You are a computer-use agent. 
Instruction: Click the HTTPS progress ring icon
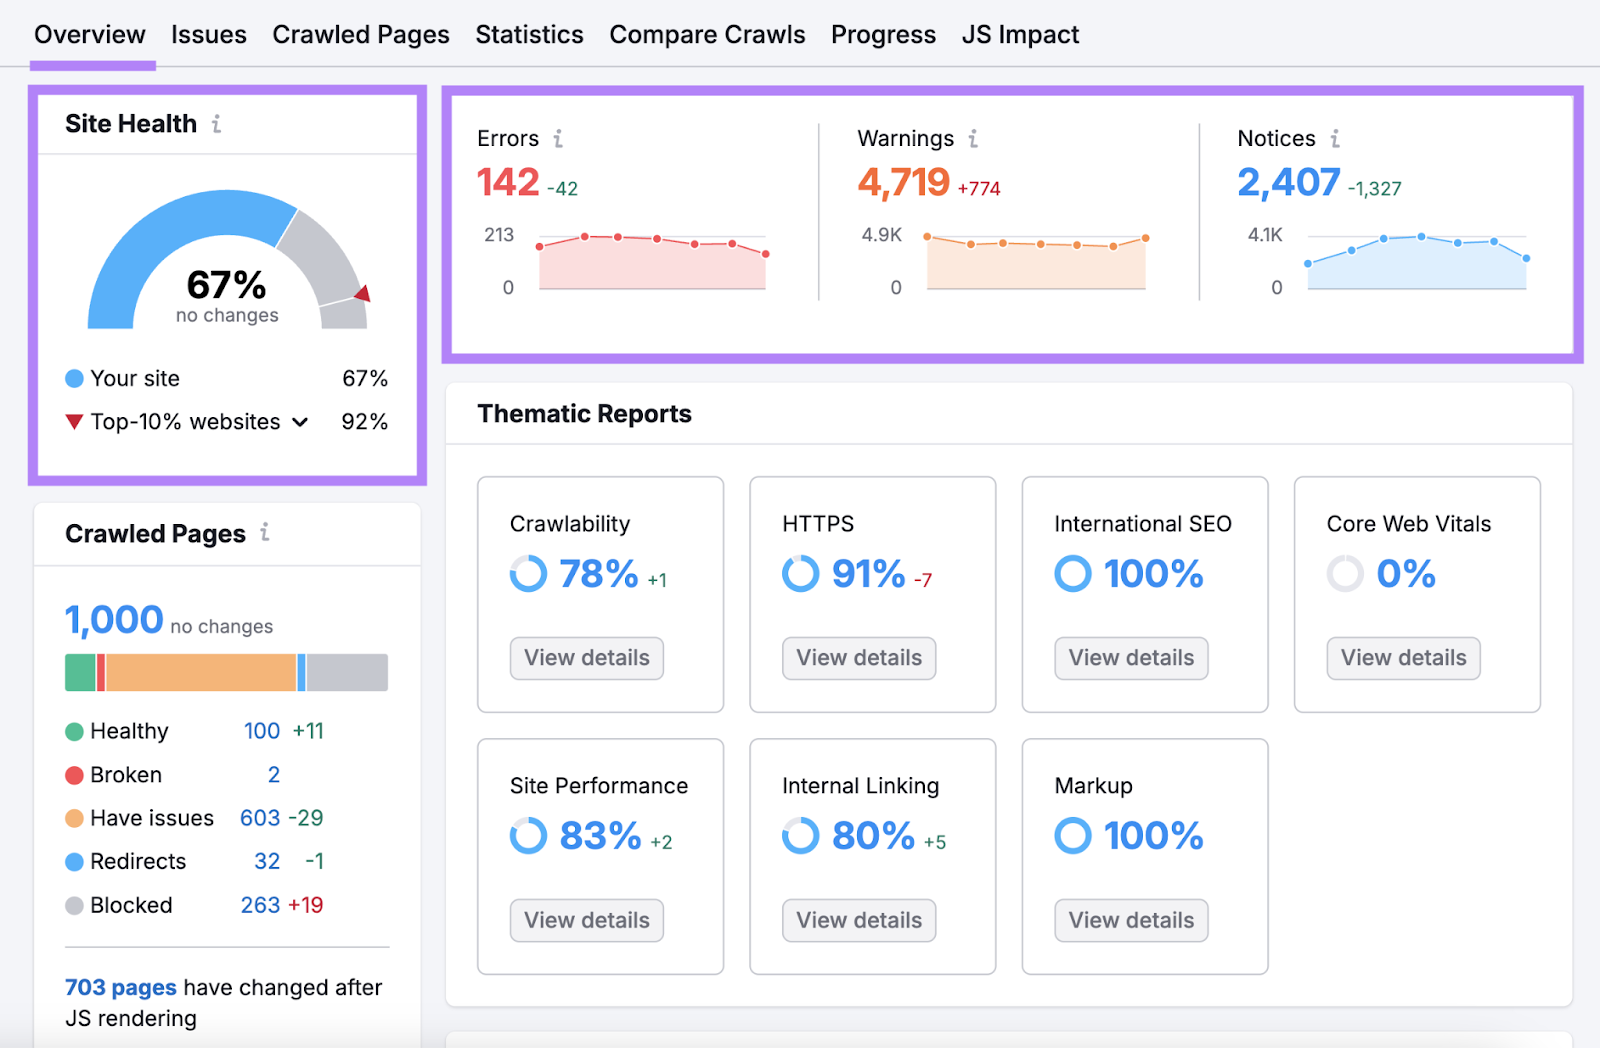click(x=801, y=574)
